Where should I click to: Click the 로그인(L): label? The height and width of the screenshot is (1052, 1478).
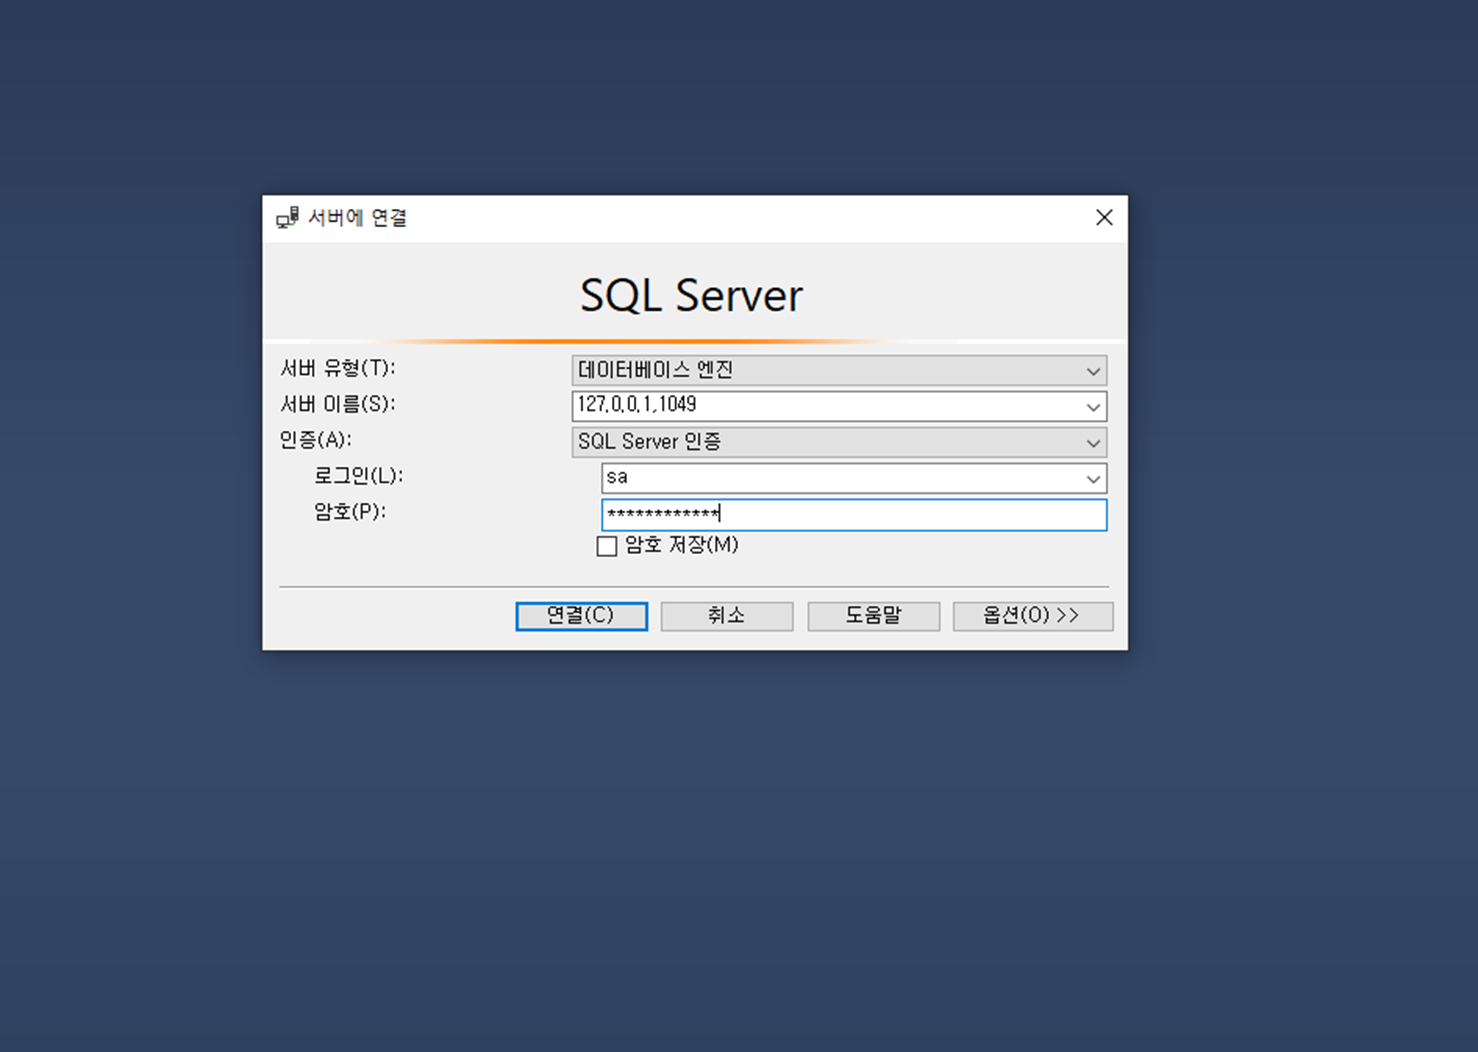click(x=359, y=476)
